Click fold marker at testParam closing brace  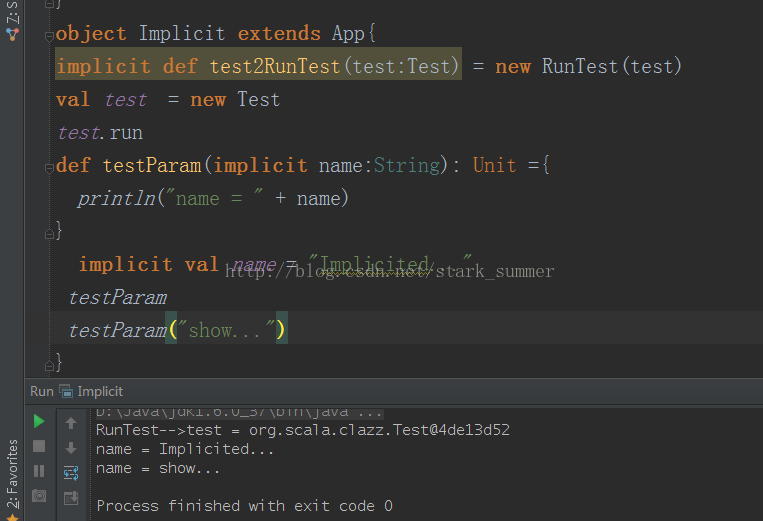click(x=50, y=232)
